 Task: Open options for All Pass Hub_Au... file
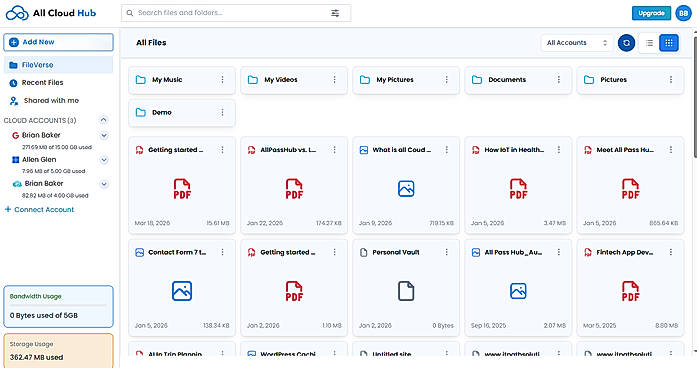pos(558,252)
